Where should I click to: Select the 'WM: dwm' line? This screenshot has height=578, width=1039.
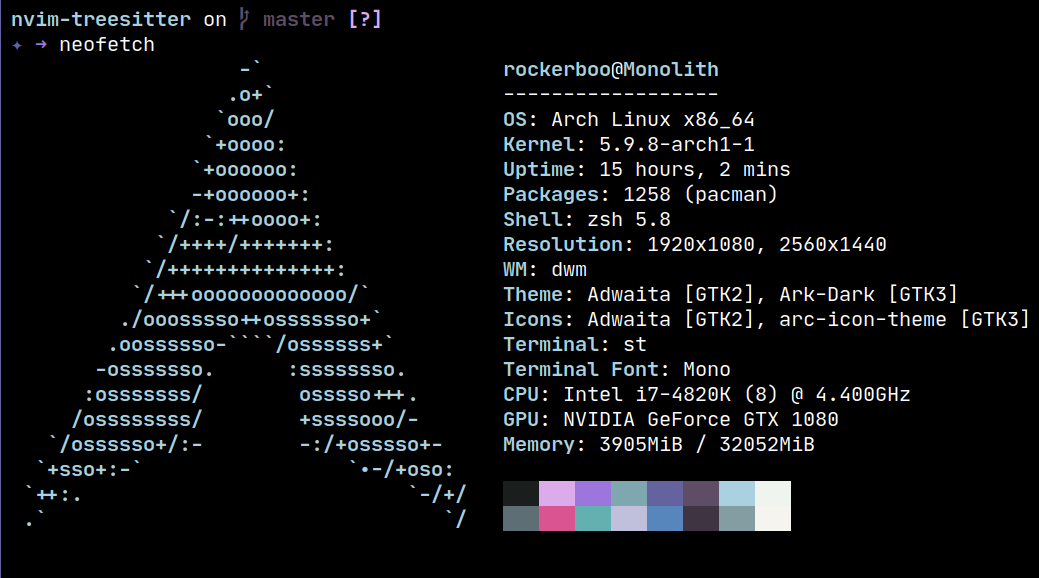[x=545, y=270]
